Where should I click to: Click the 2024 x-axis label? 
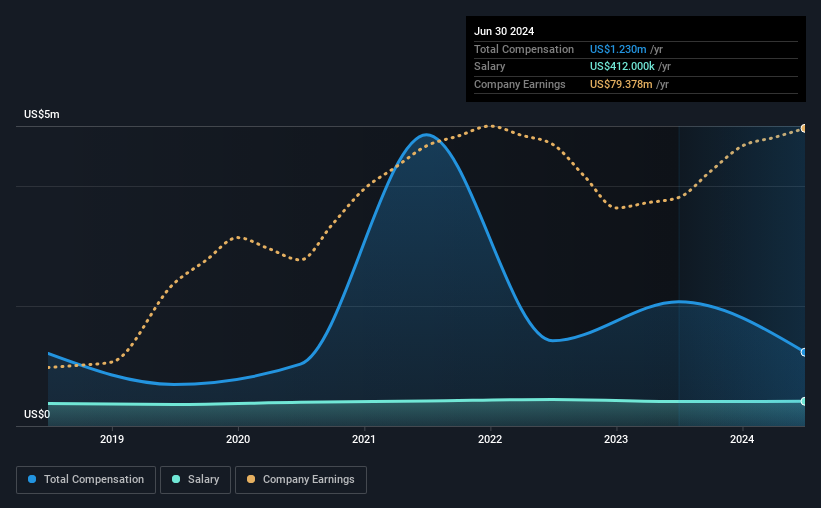coord(742,439)
